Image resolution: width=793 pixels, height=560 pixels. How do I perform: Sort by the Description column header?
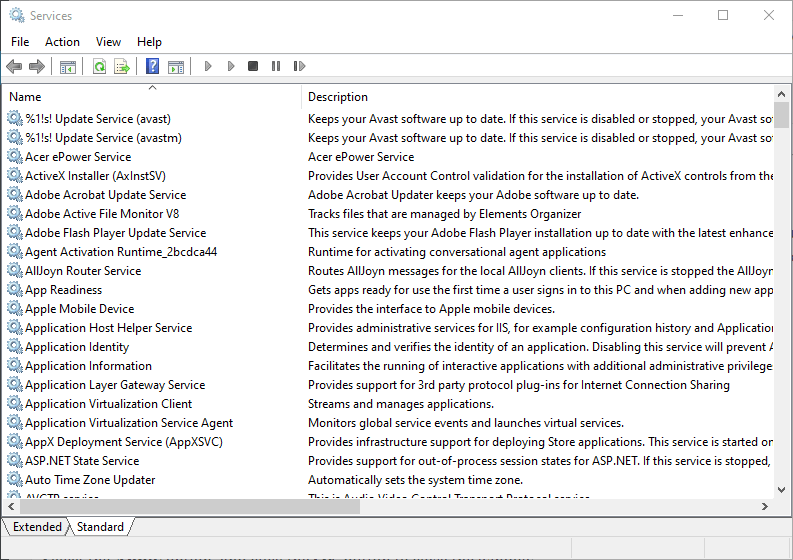pyautogui.click(x=538, y=97)
